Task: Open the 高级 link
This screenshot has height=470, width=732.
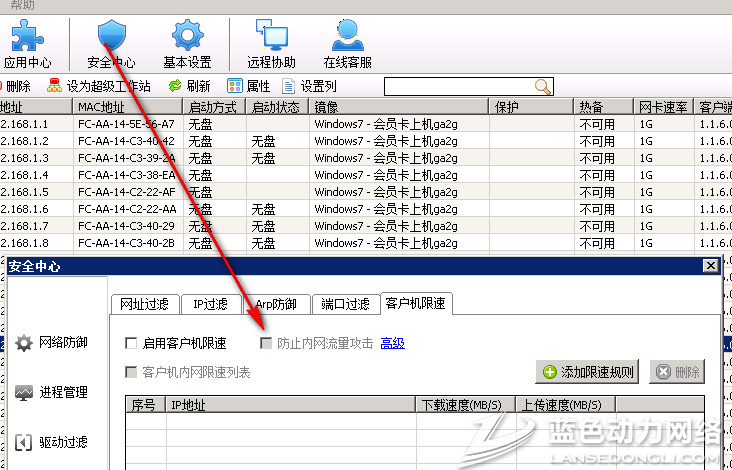Action: click(x=393, y=344)
